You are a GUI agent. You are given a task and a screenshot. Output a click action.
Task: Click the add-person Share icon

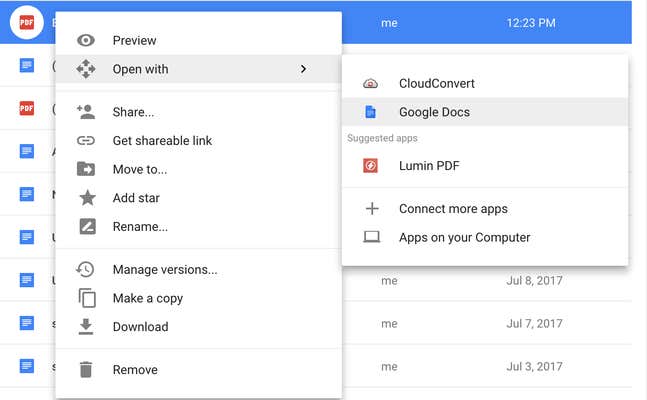86,112
